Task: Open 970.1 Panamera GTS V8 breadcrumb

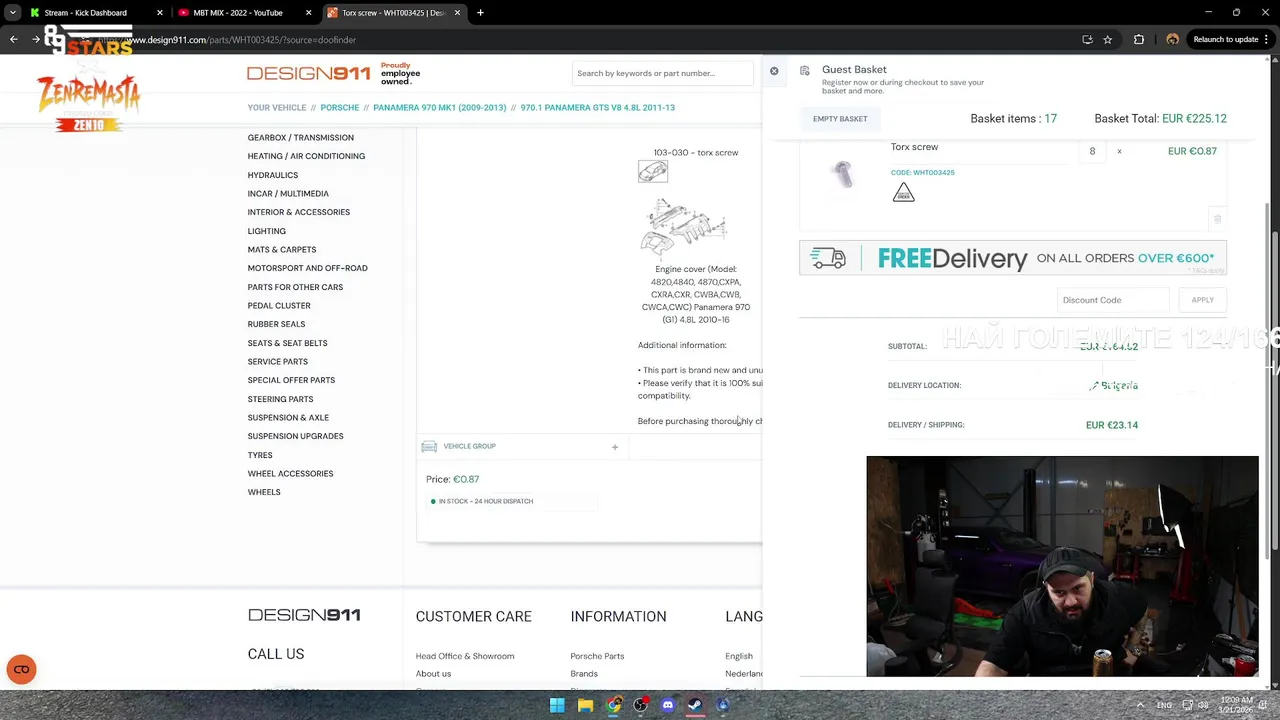Action: [598, 108]
